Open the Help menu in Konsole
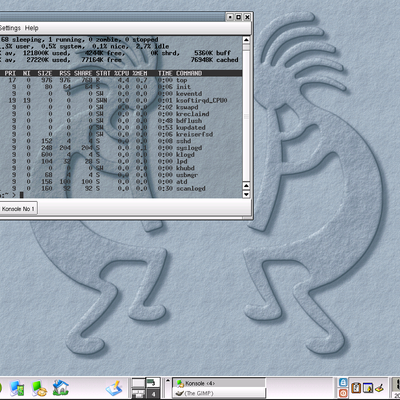The width and height of the screenshot is (400, 400). [x=32, y=28]
